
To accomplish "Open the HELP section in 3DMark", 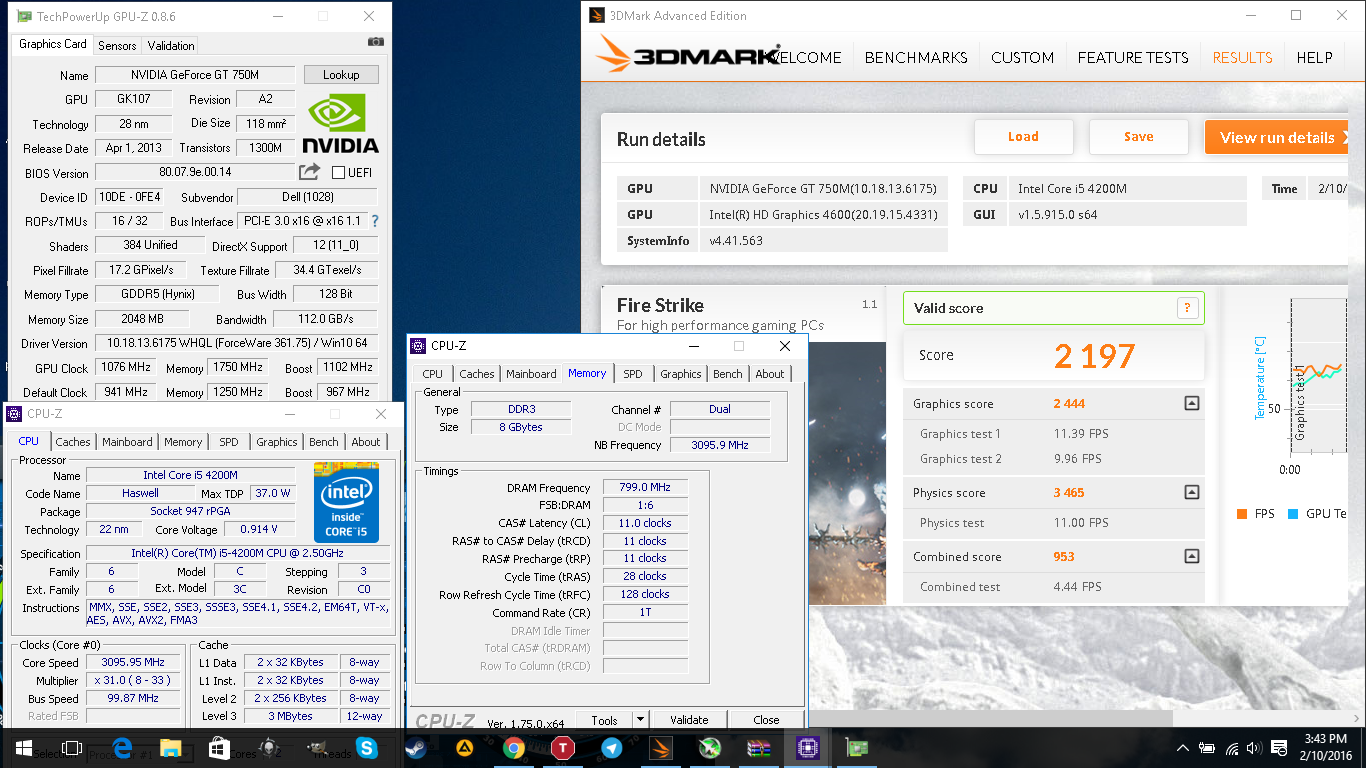I will click(1314, 57).
